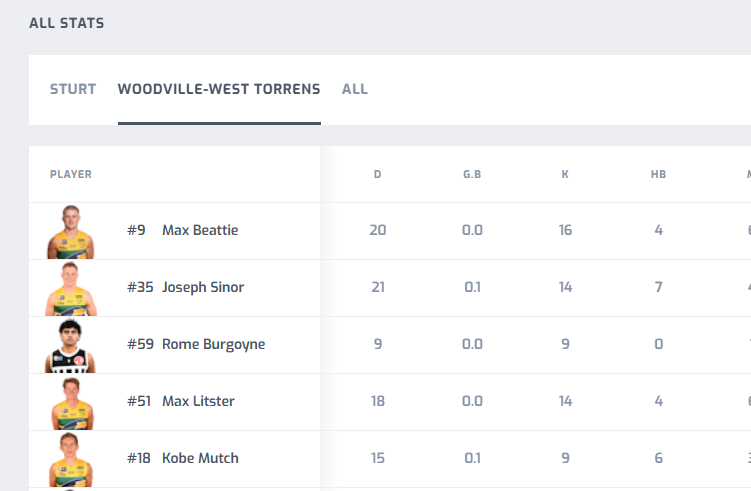Screen dimensions: 751x491
Task: Sort table by the HB column header
Action: coord(659,174)
